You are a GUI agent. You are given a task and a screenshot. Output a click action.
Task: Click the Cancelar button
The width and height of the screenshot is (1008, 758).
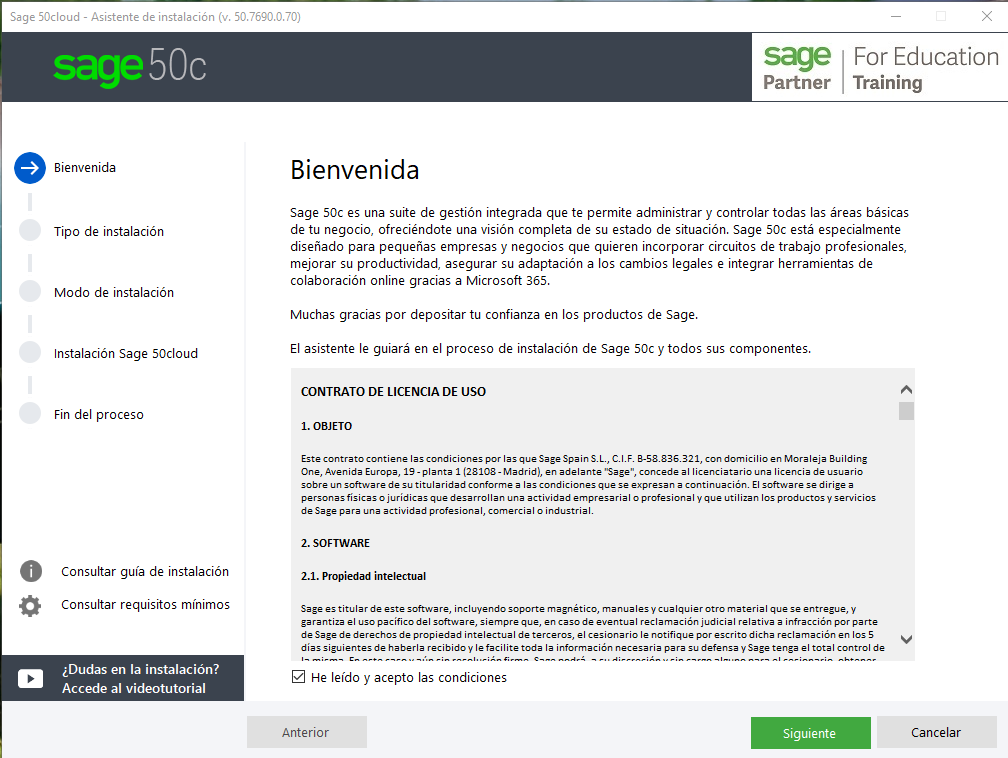point(936,732)
